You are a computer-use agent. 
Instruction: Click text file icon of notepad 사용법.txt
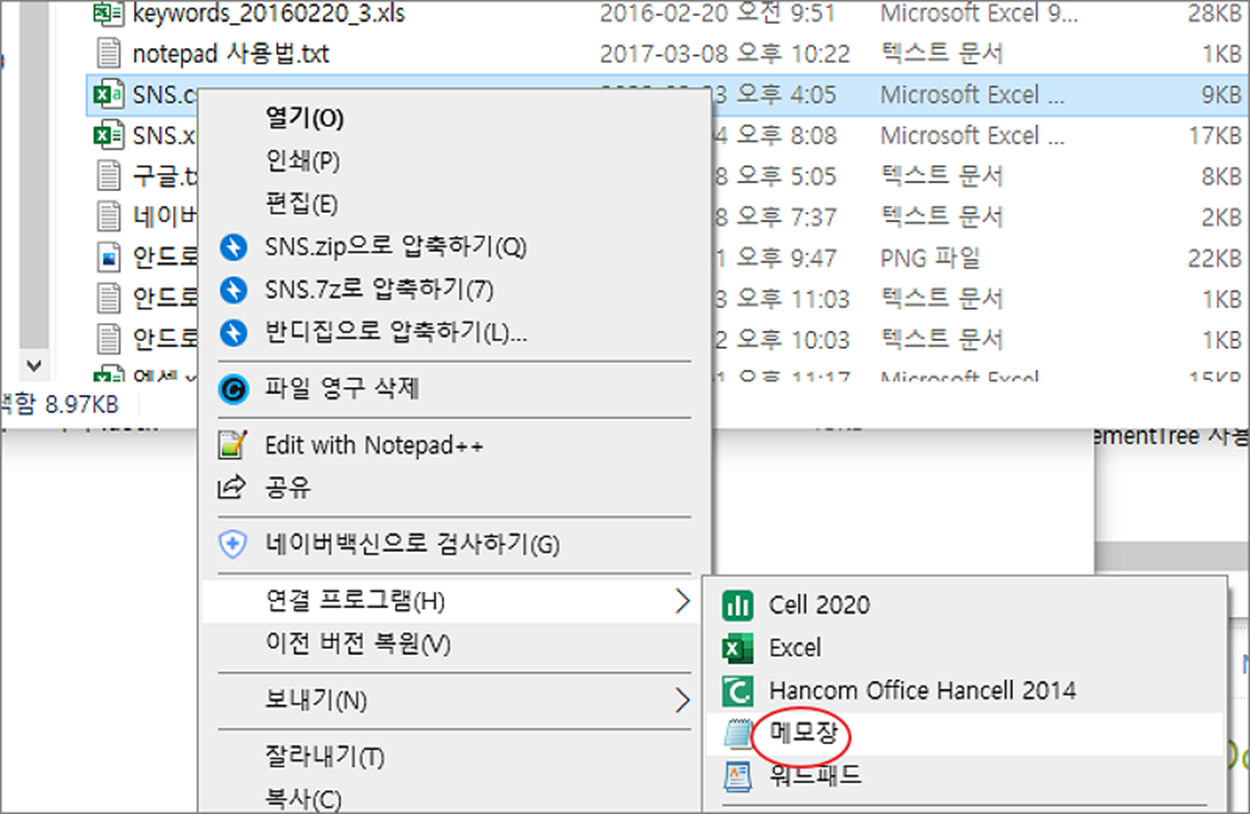pos(107,54)
